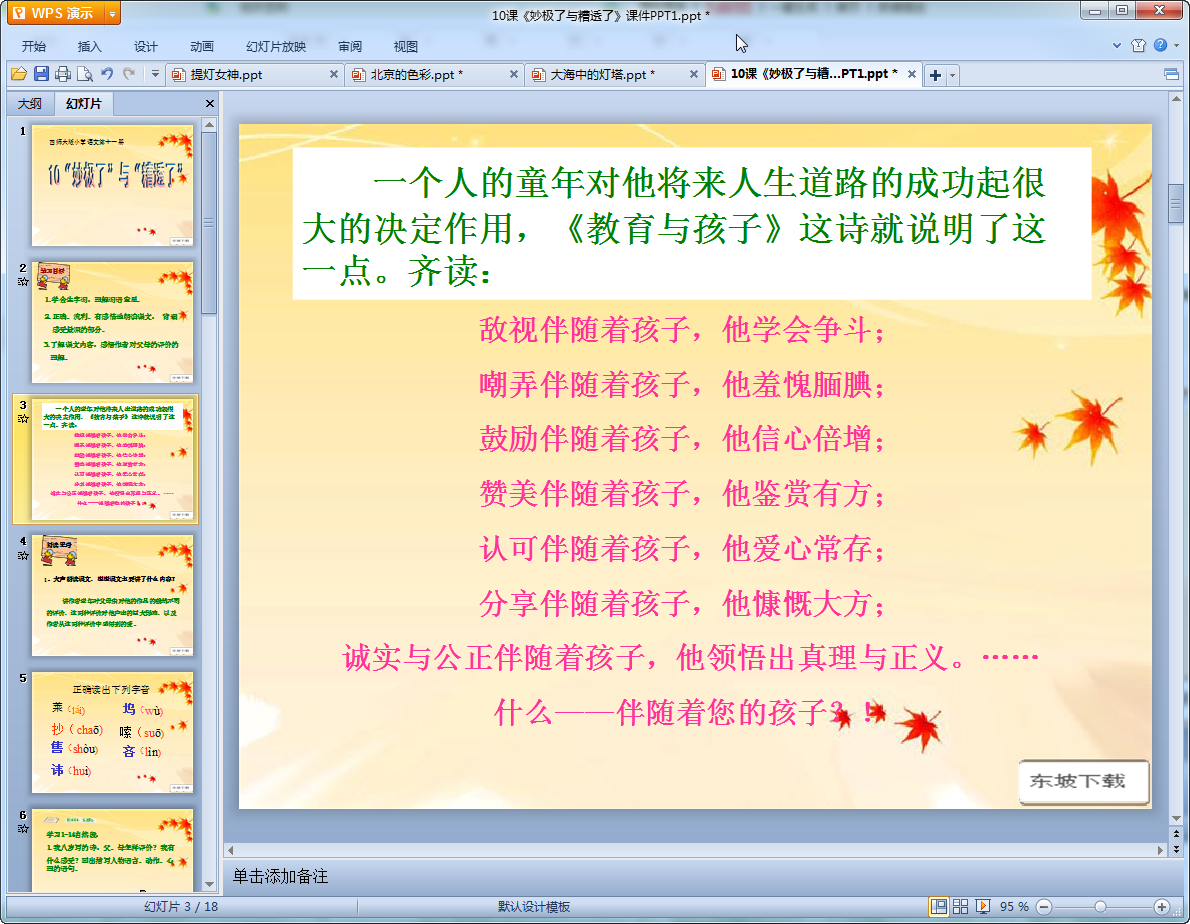Click the 东坡下载 button on the slide
The image size is (1190, 924).
point(1083,781)
